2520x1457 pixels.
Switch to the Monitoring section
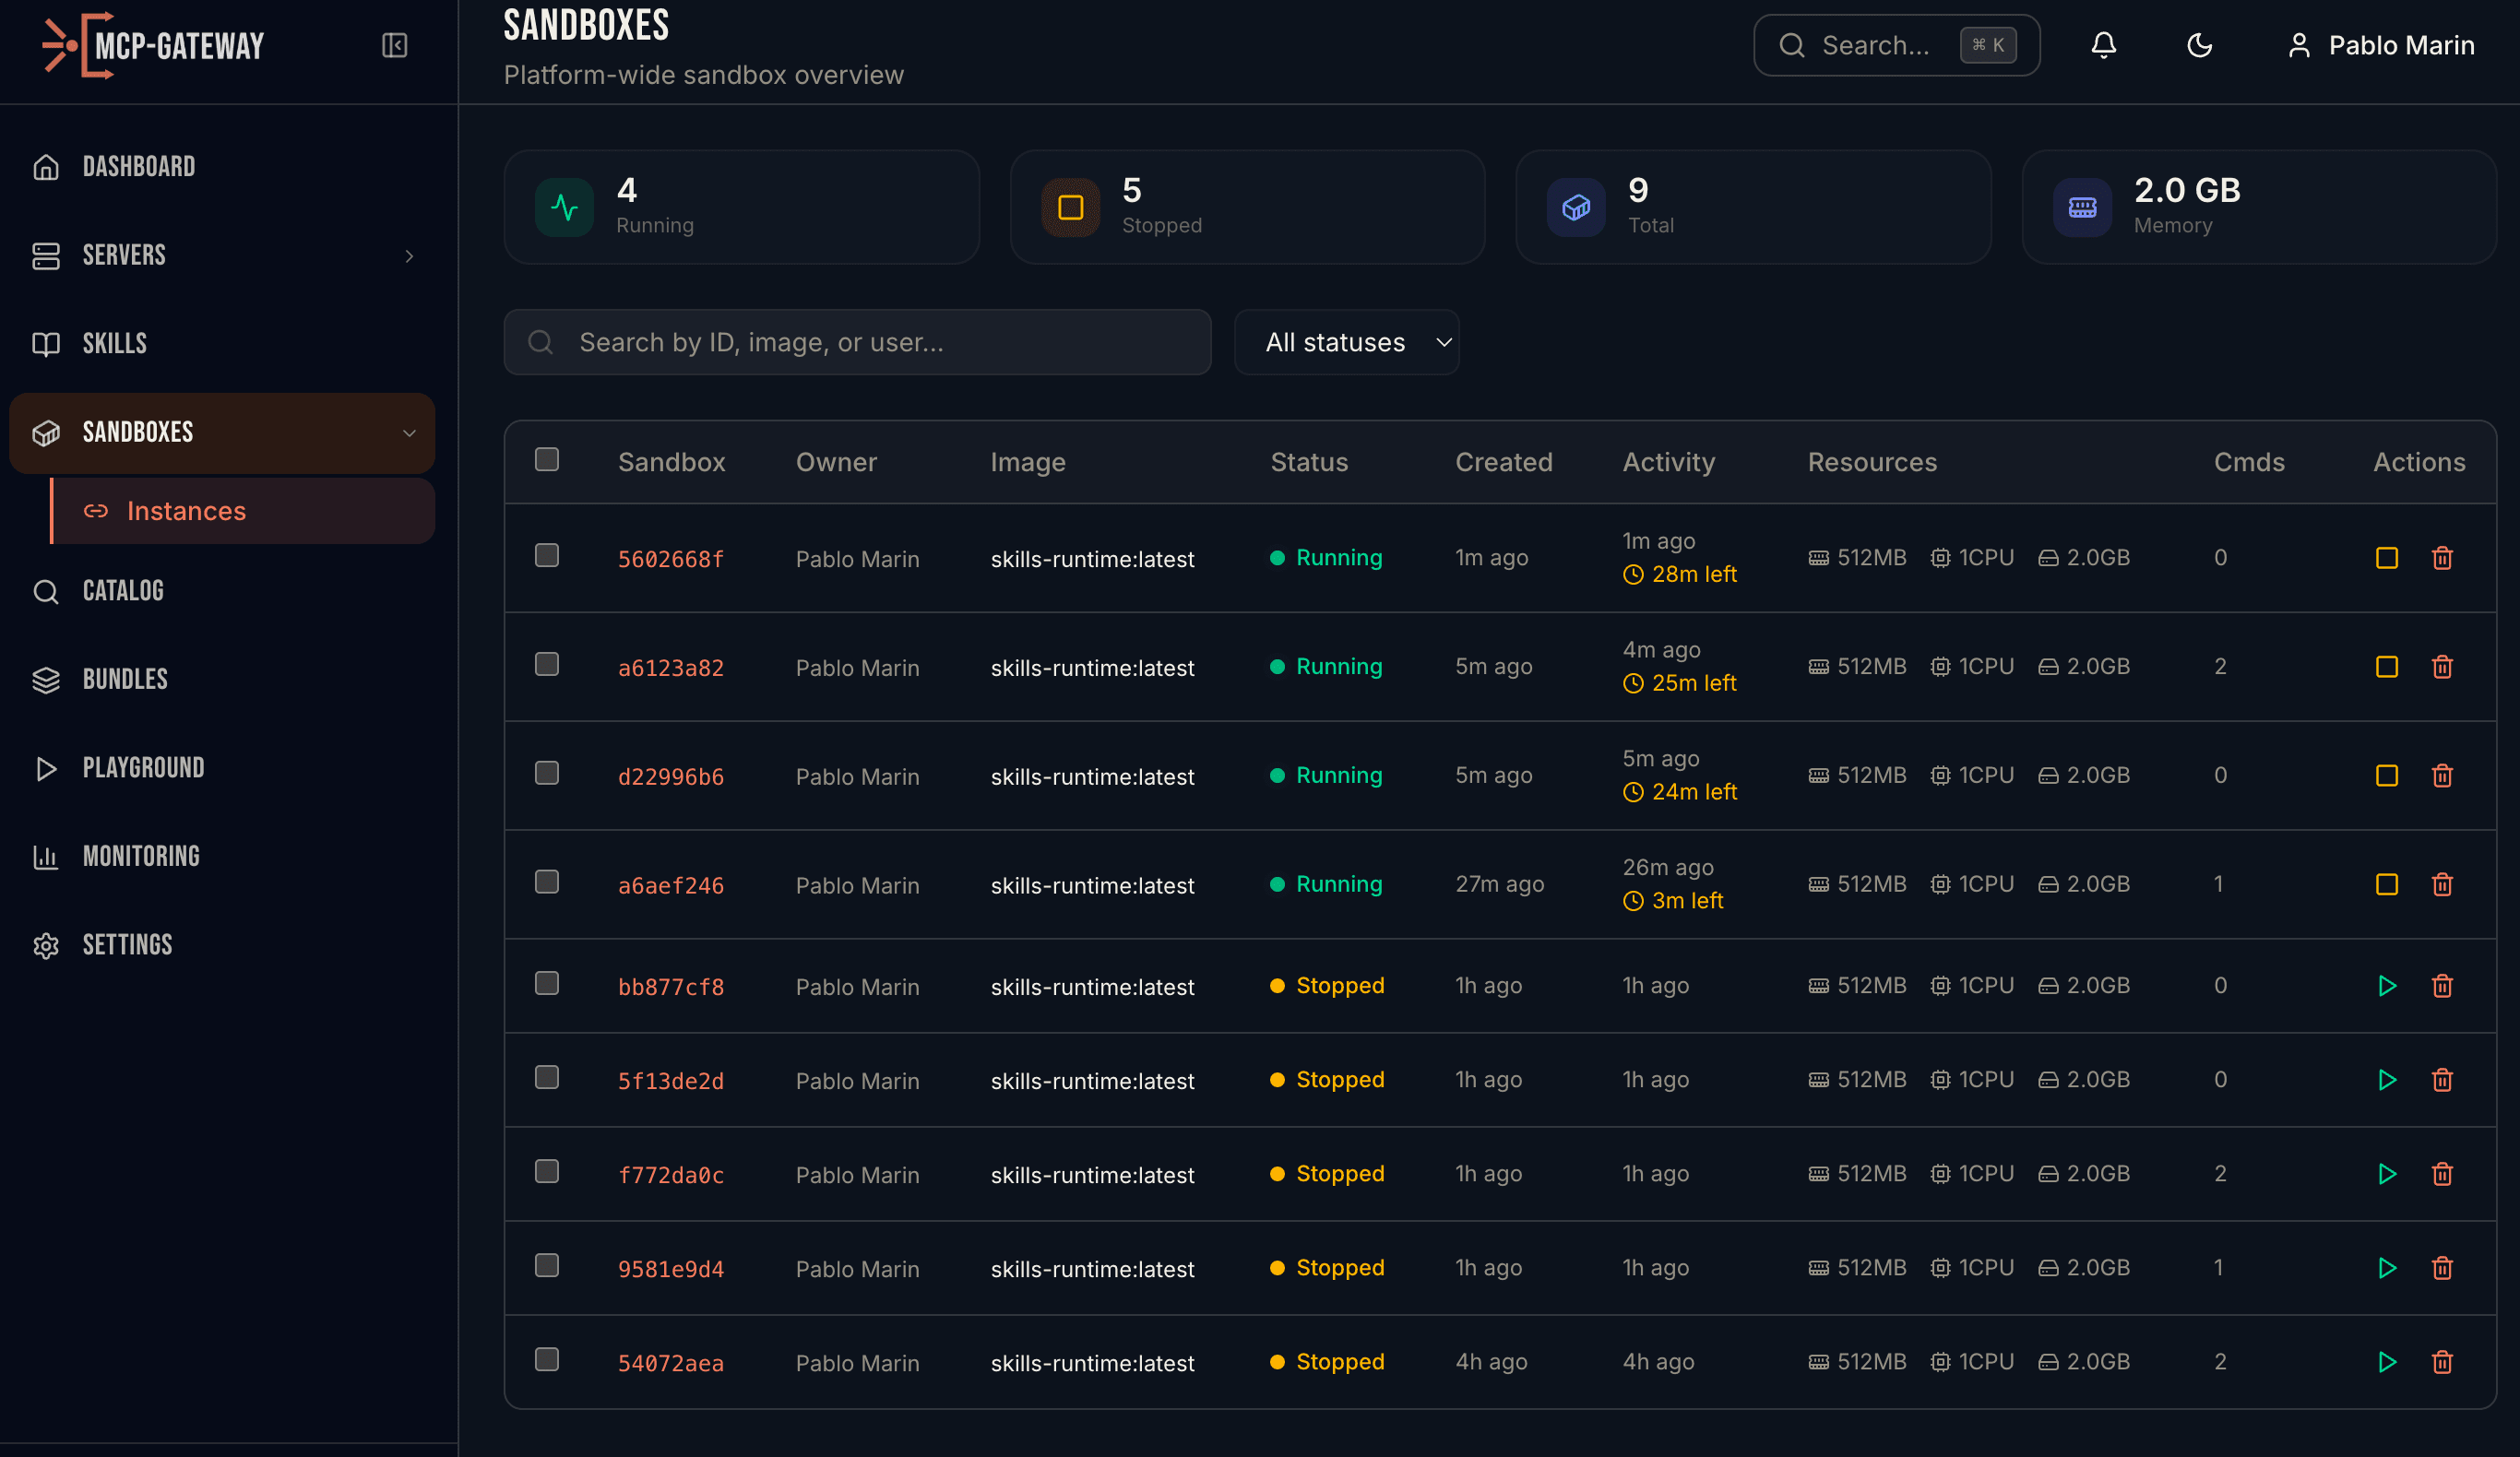tap(141, 856)
